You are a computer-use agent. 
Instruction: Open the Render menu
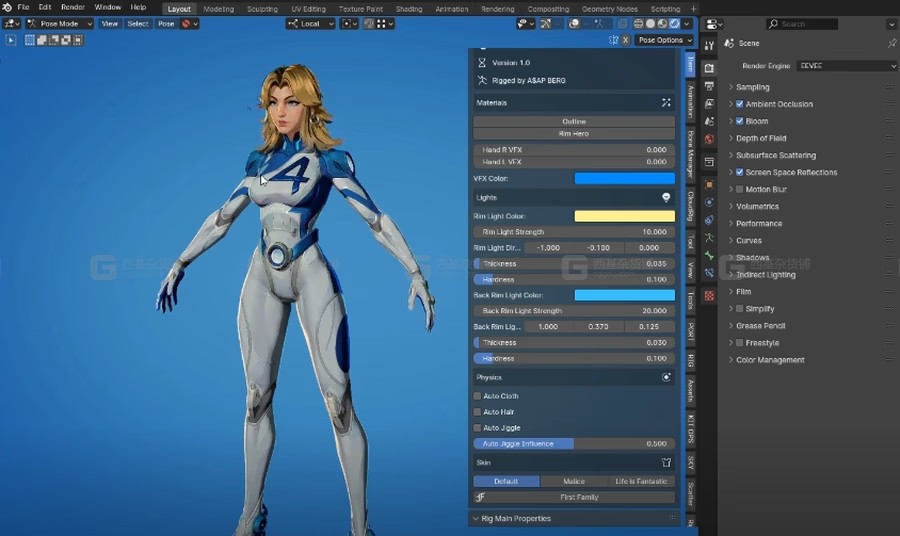(73, 8)
